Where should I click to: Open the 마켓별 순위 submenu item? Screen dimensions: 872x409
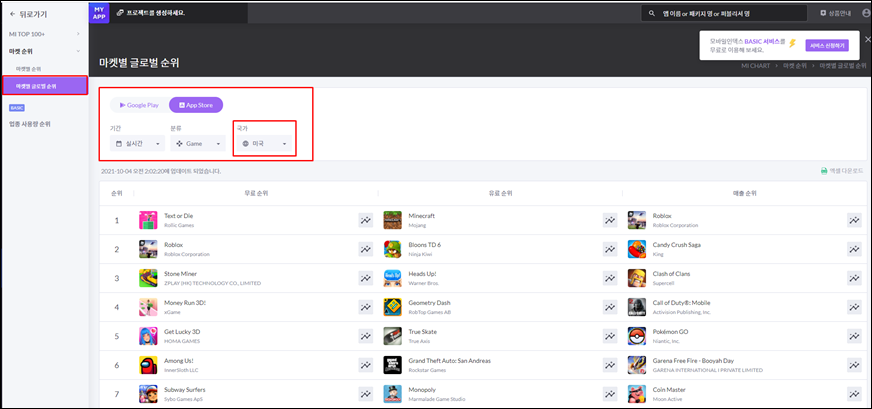(29, 68)
